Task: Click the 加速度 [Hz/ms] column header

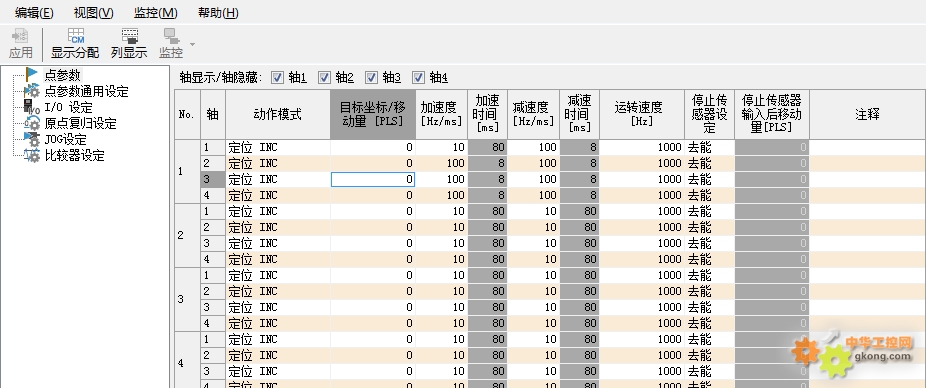Action: point(442,115)
